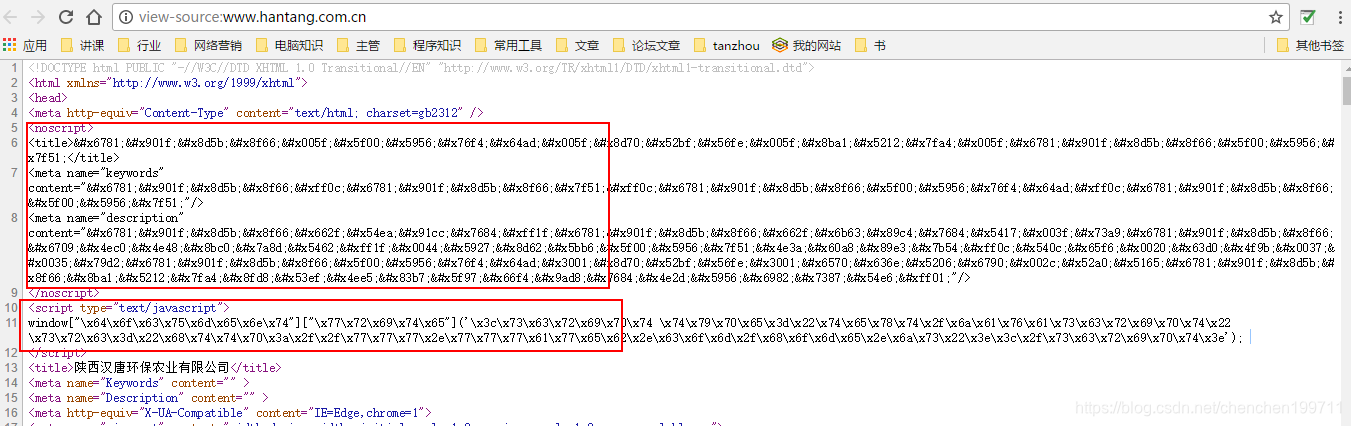Reload the view-source page
The height and width of the screenshot is (426, 1351).
pyautogui.click(x=65, y=17)
